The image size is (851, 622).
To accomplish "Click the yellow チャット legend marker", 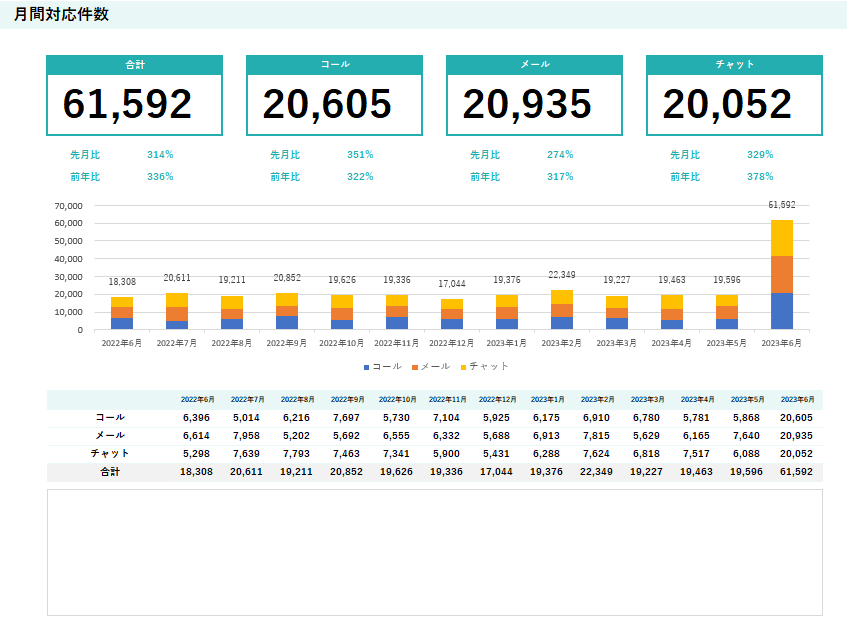I will tap(462, 367).
